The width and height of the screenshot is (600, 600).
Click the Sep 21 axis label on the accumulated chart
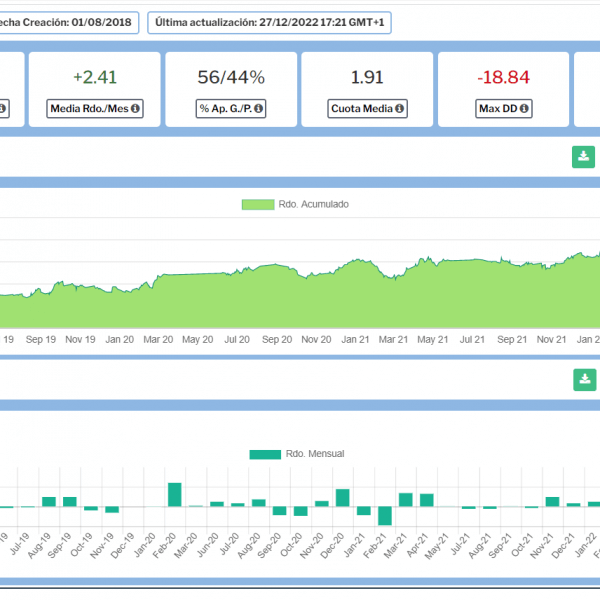pos(512,339)
